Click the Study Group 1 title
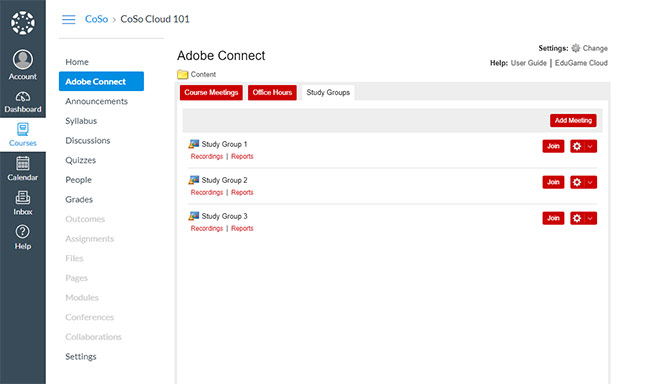This screenshot has width=650, height=384. [x=224, y=144]
